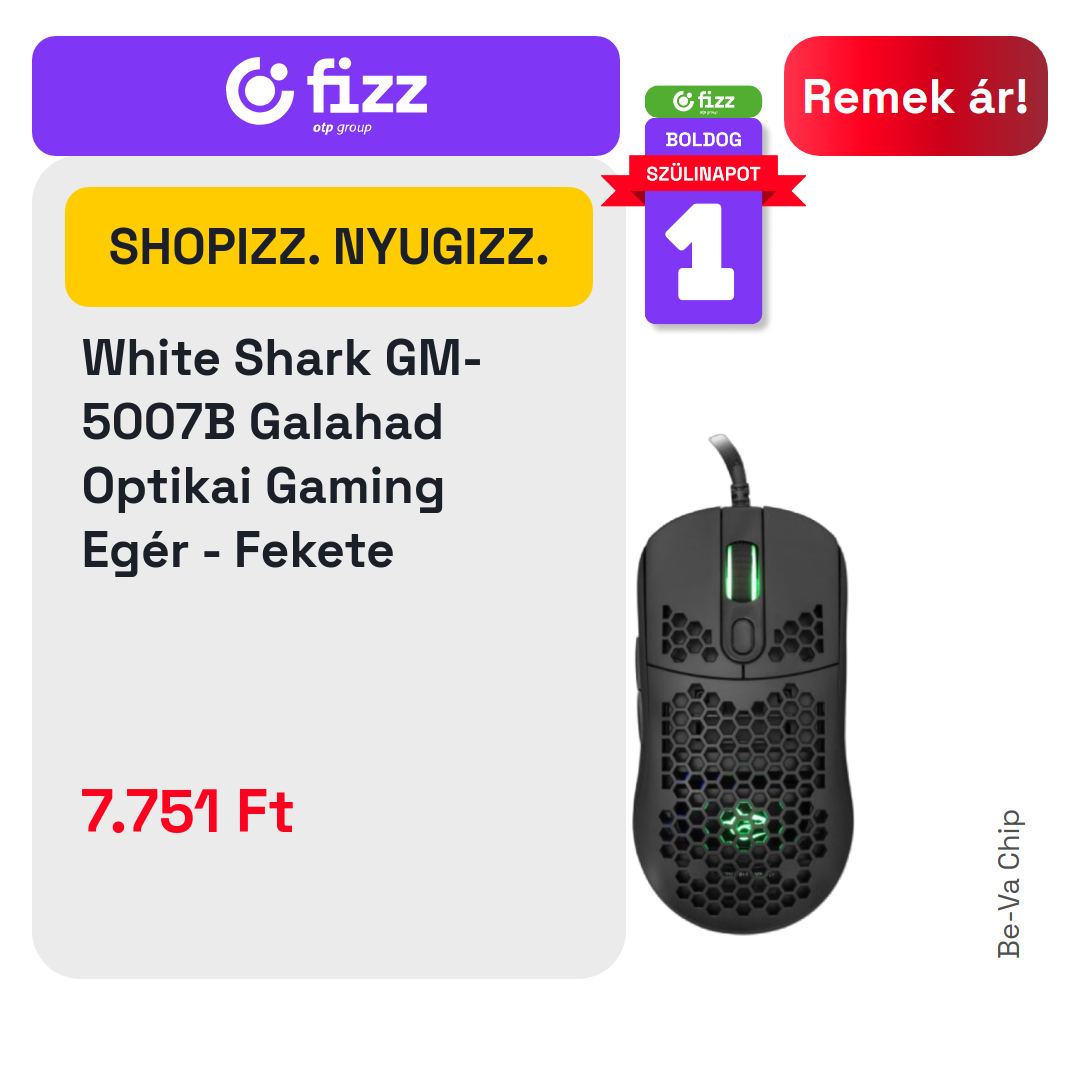The width and height of the screenshot is (1080, 1080).
Task: Click the Remek ár! red button
Action: tap(915, 96)
